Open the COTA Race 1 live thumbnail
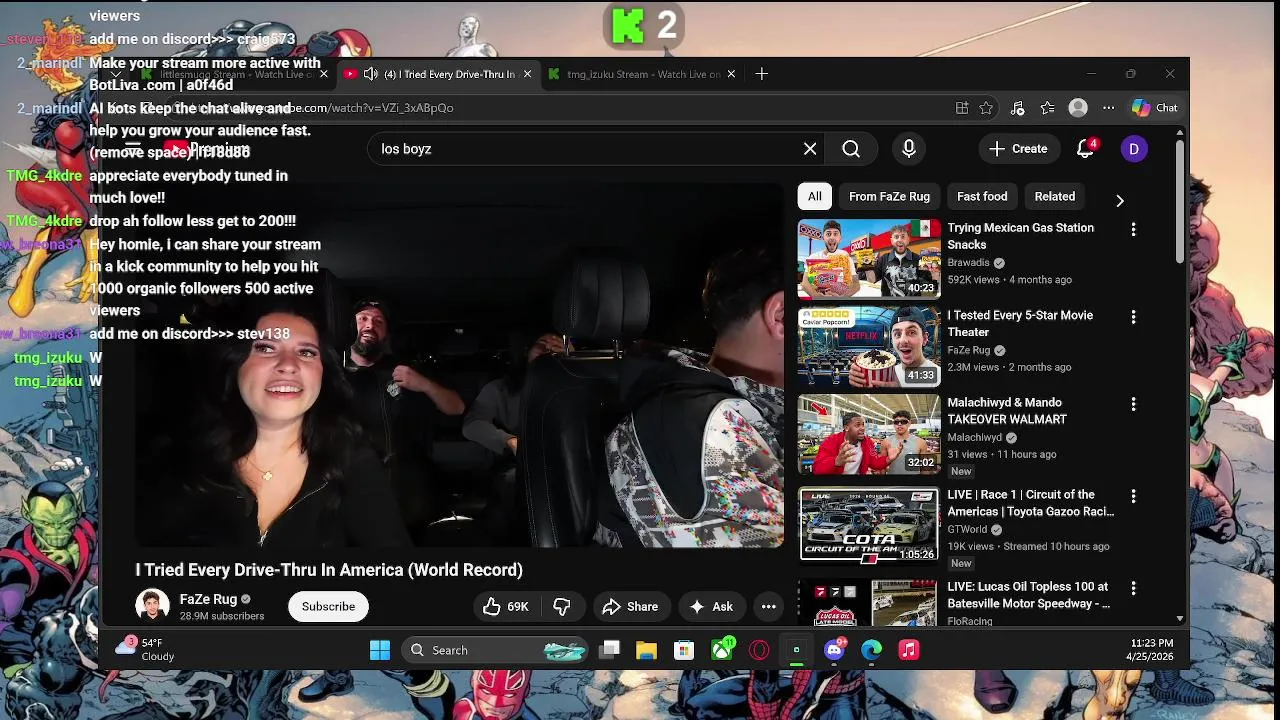This screenshot has height=720, width=1280. (x=869, y=526)
